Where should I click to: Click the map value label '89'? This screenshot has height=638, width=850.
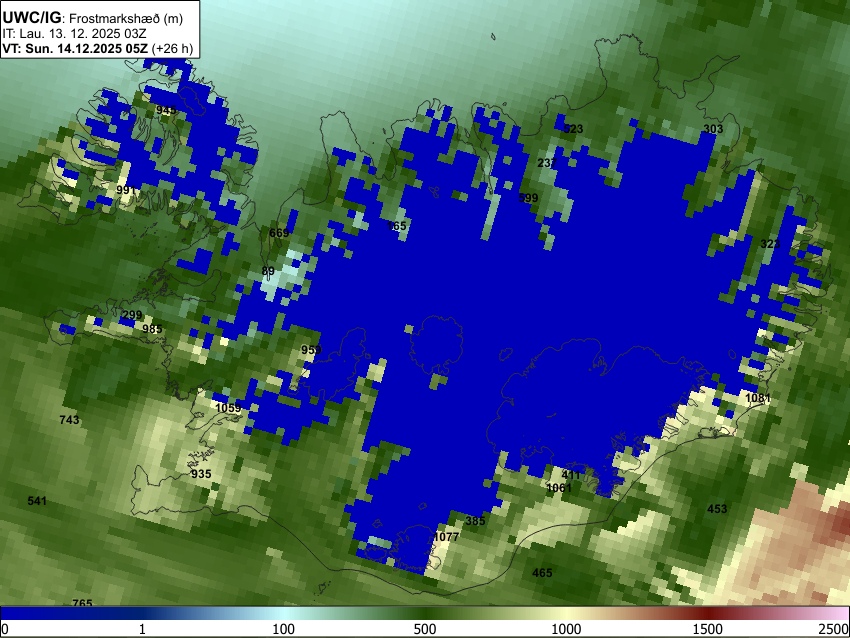[x=268, y=272]
